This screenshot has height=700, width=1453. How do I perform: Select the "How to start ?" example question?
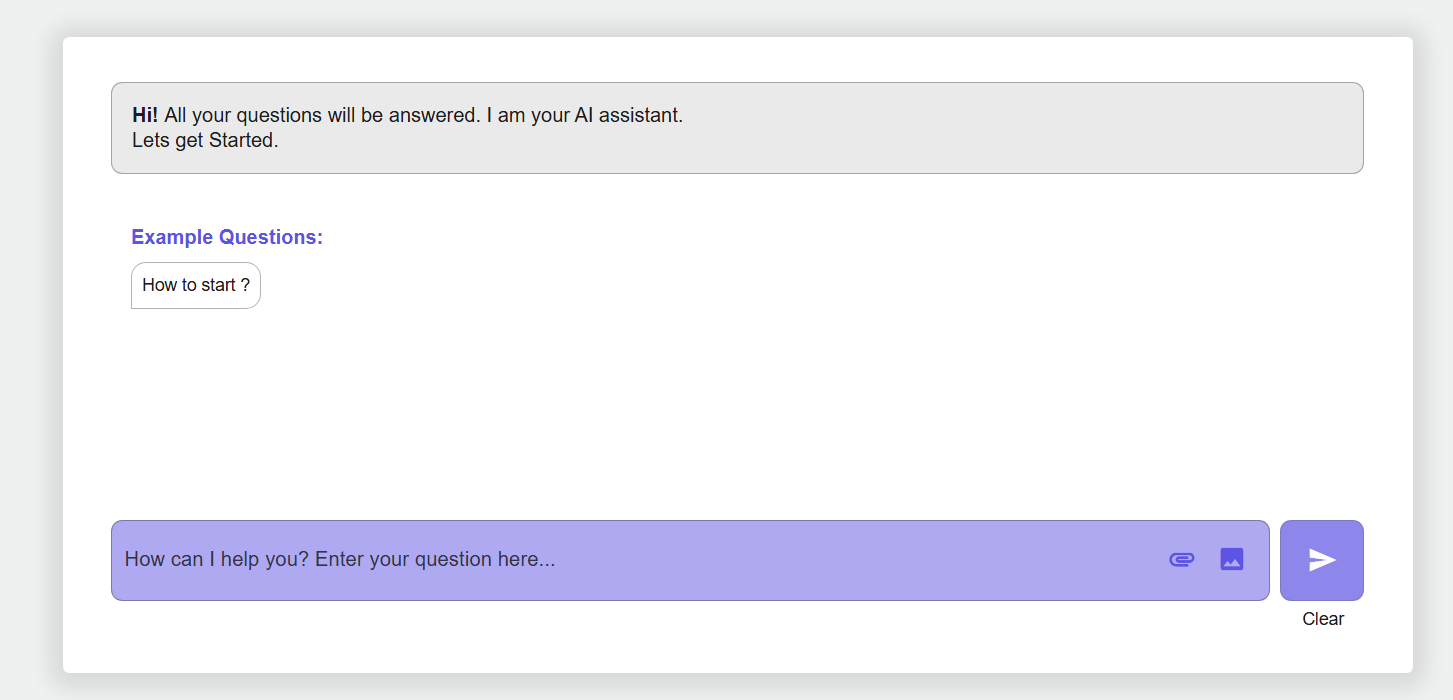pos(196,285)
